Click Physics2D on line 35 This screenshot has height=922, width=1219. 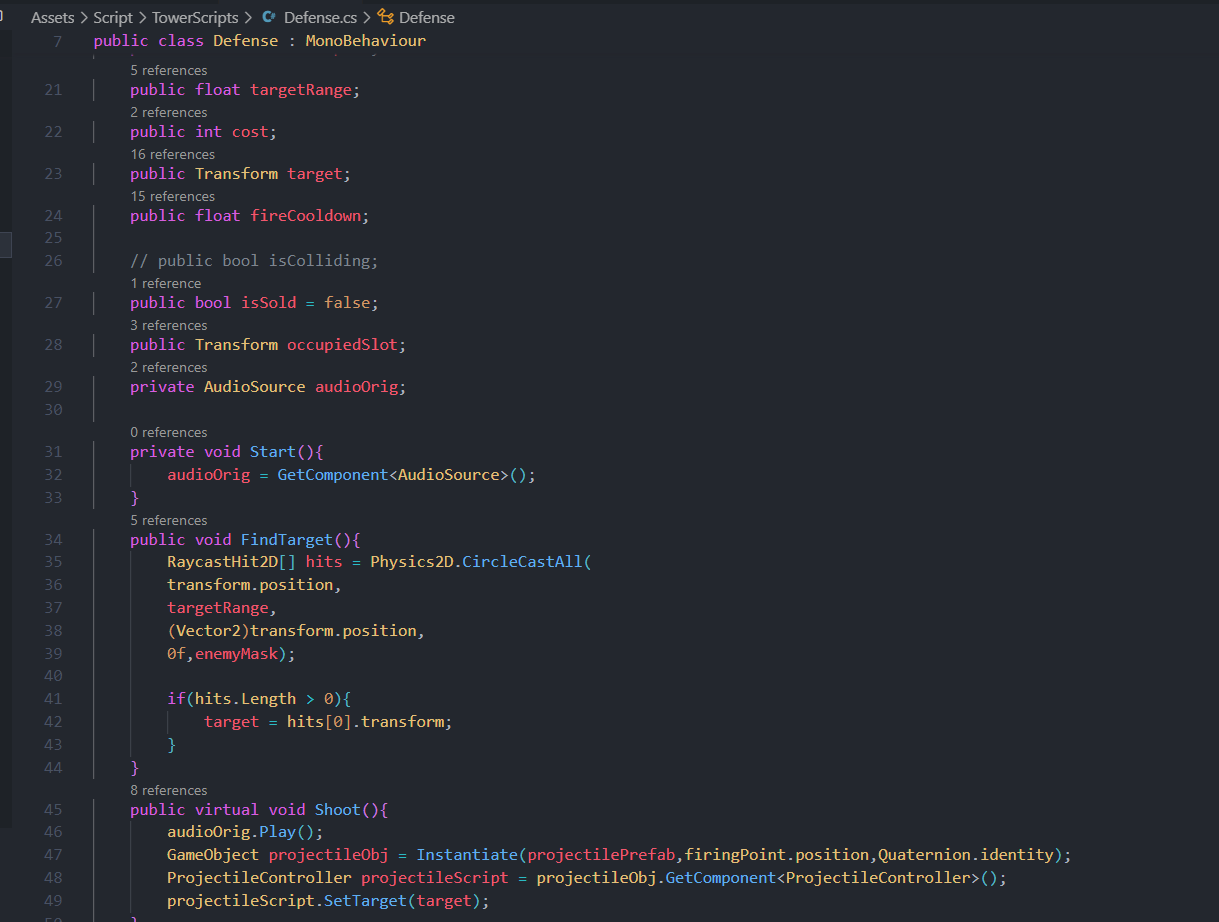coord(411,562)
